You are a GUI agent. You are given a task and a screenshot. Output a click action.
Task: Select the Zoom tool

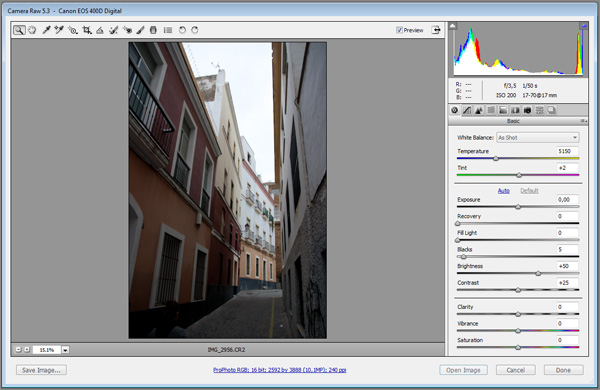[19, 30]
